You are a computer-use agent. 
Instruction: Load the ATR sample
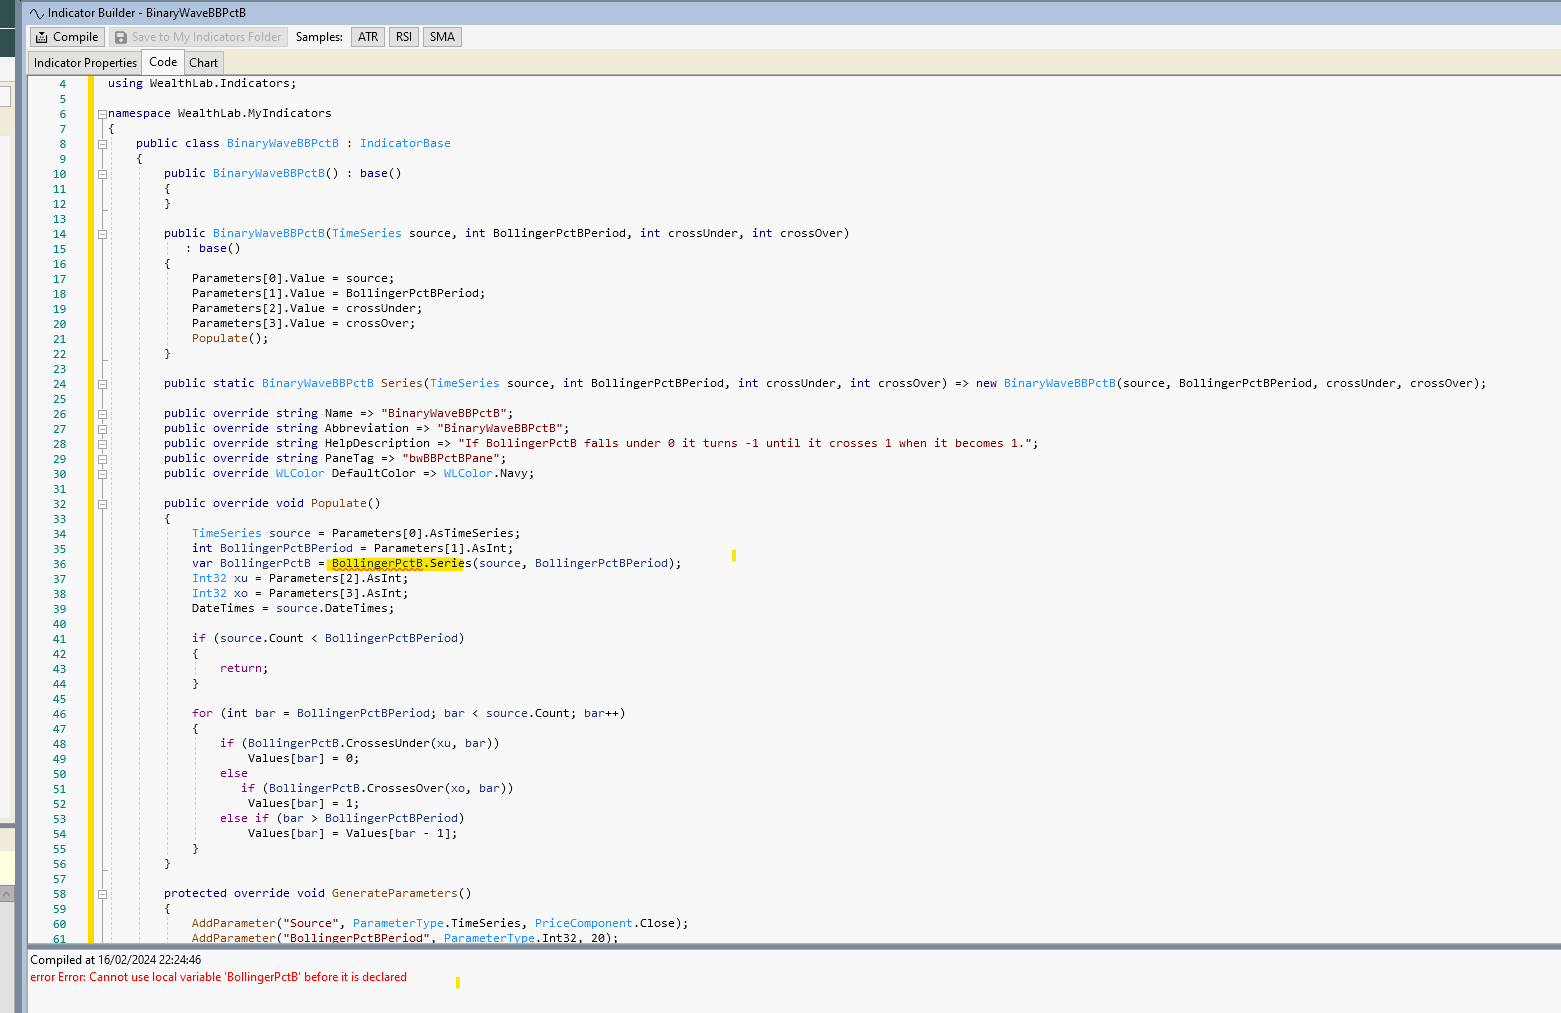(368, 37)
